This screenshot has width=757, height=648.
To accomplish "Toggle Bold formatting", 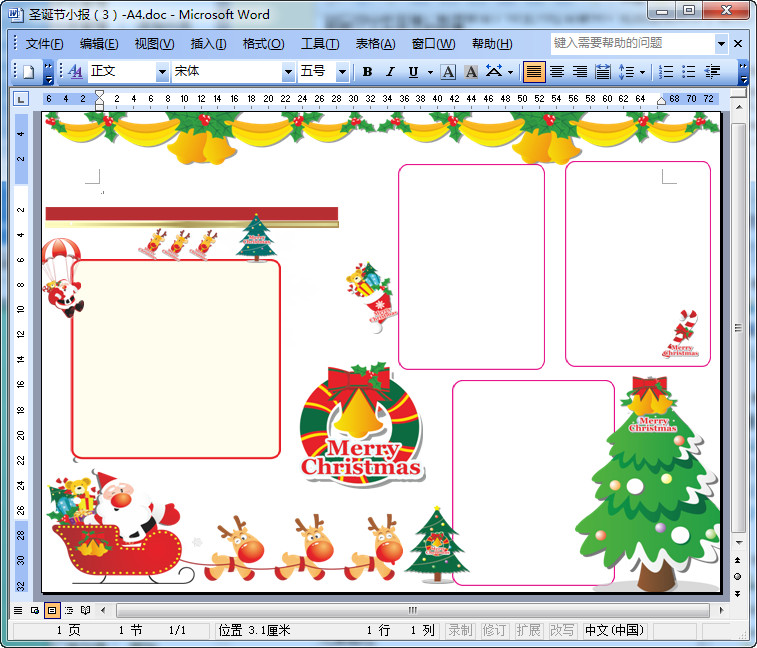I will [367, 72].
